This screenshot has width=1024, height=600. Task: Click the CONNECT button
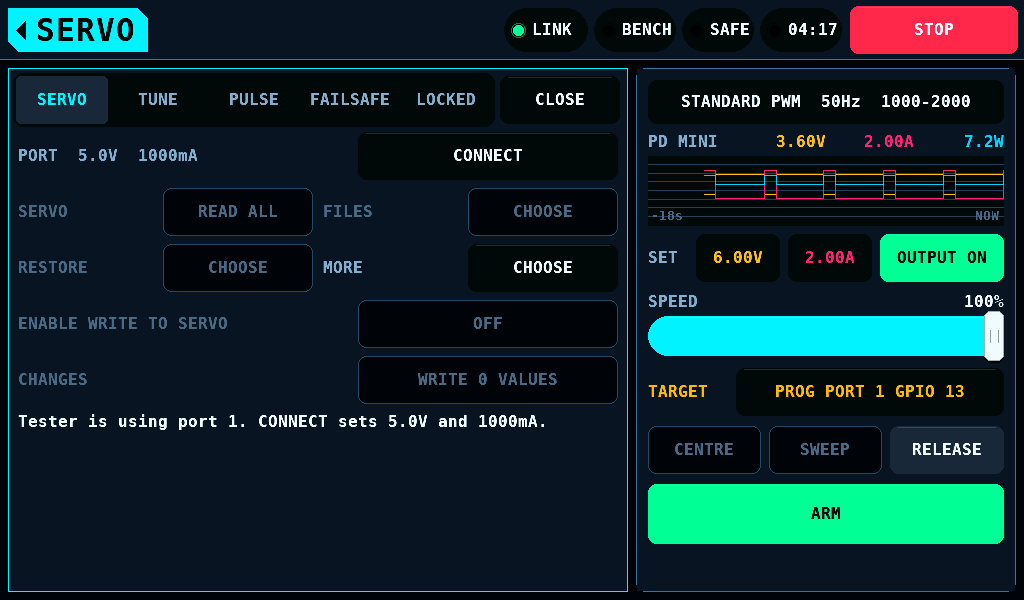(488, 156)
